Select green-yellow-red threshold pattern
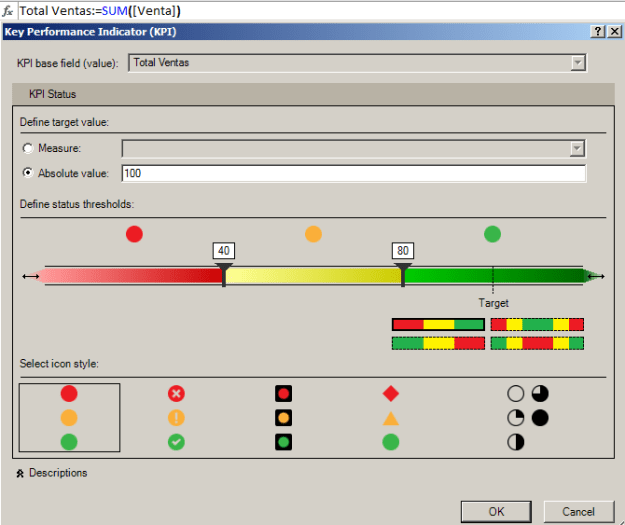Viewport: 625px width, 525px height. [x=438, y=343]
